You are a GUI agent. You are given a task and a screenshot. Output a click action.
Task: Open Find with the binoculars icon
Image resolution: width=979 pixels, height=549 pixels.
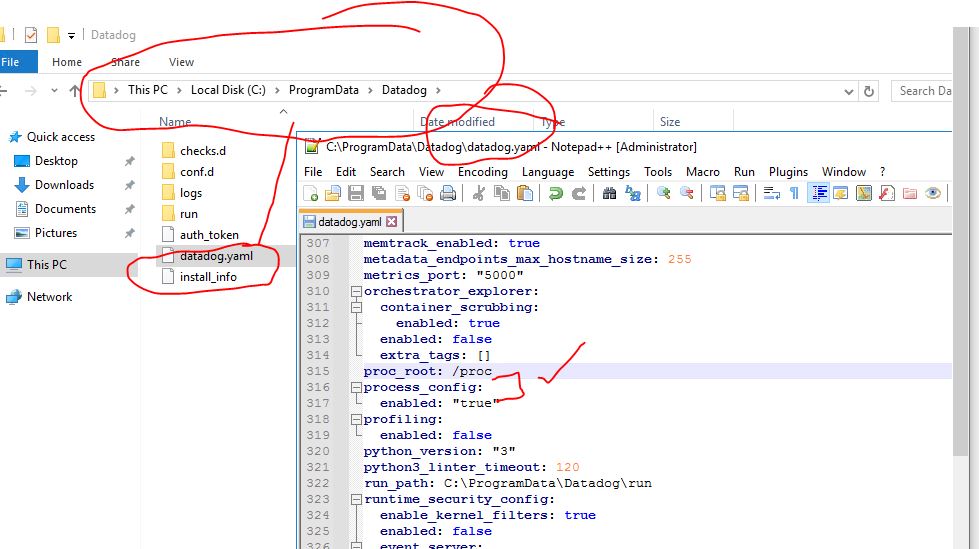tap(609, 194)
